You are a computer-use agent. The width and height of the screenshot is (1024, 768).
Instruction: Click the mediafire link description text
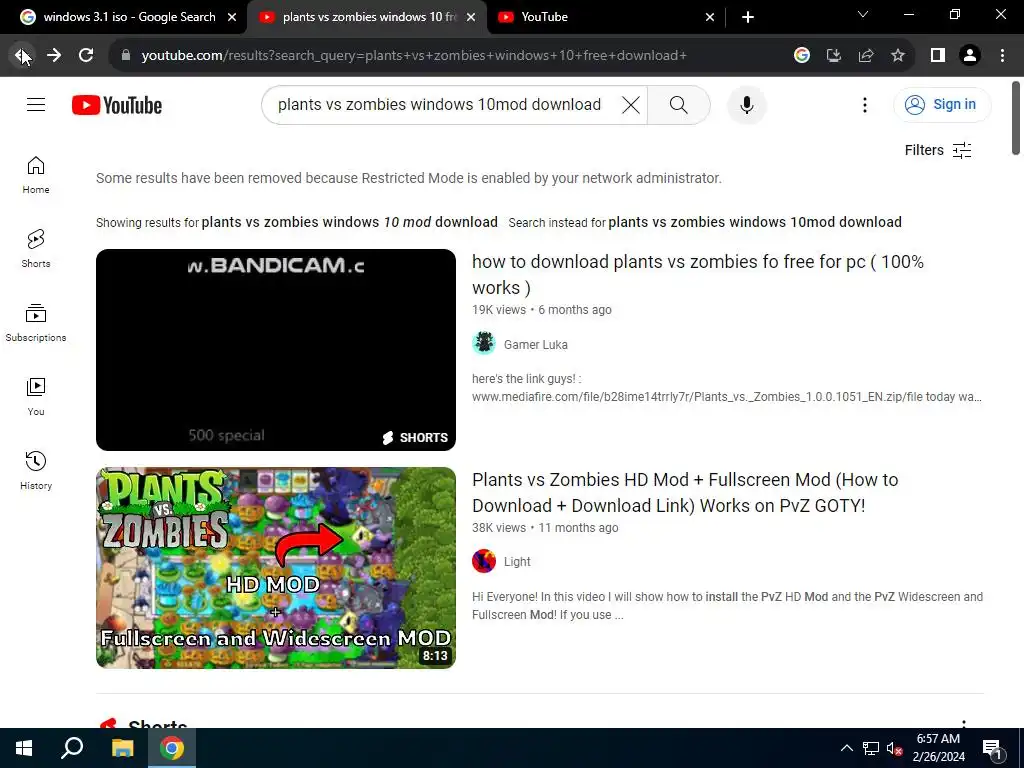point(727,388)
